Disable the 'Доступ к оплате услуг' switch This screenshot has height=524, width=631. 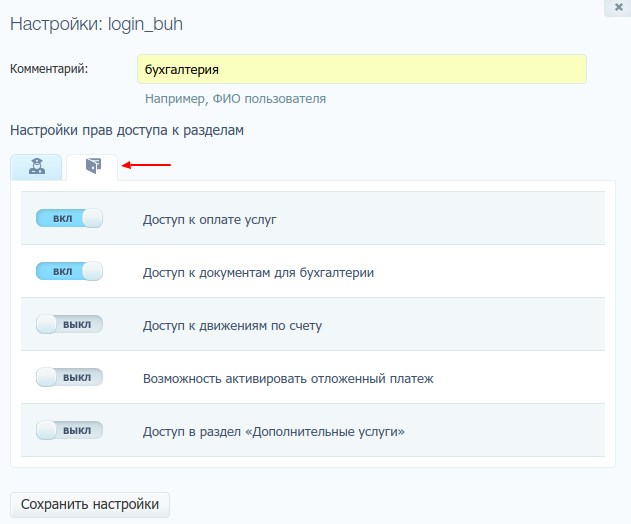[69, 218]
